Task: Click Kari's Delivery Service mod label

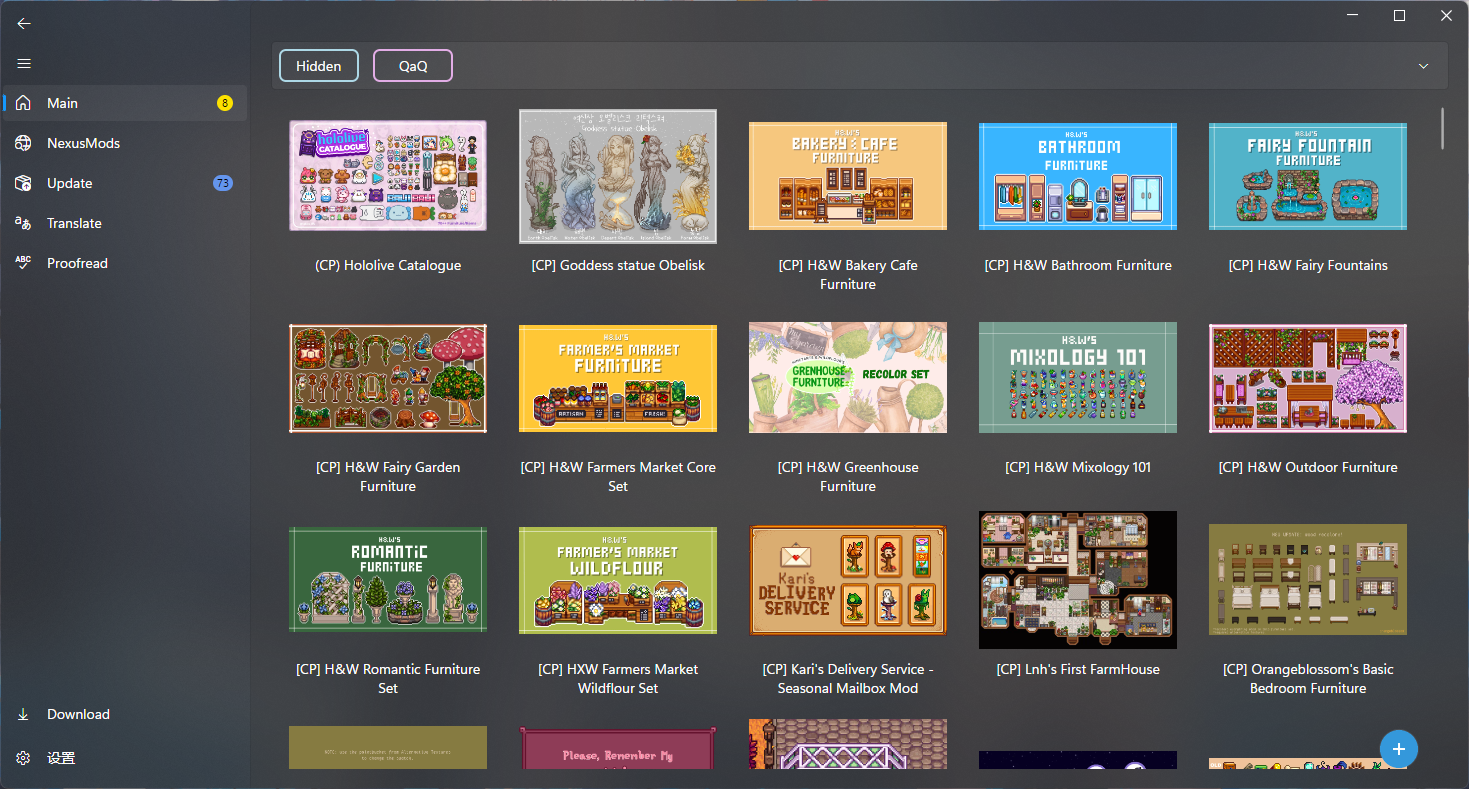Action: pyautogui.click(x=848, y=678)
